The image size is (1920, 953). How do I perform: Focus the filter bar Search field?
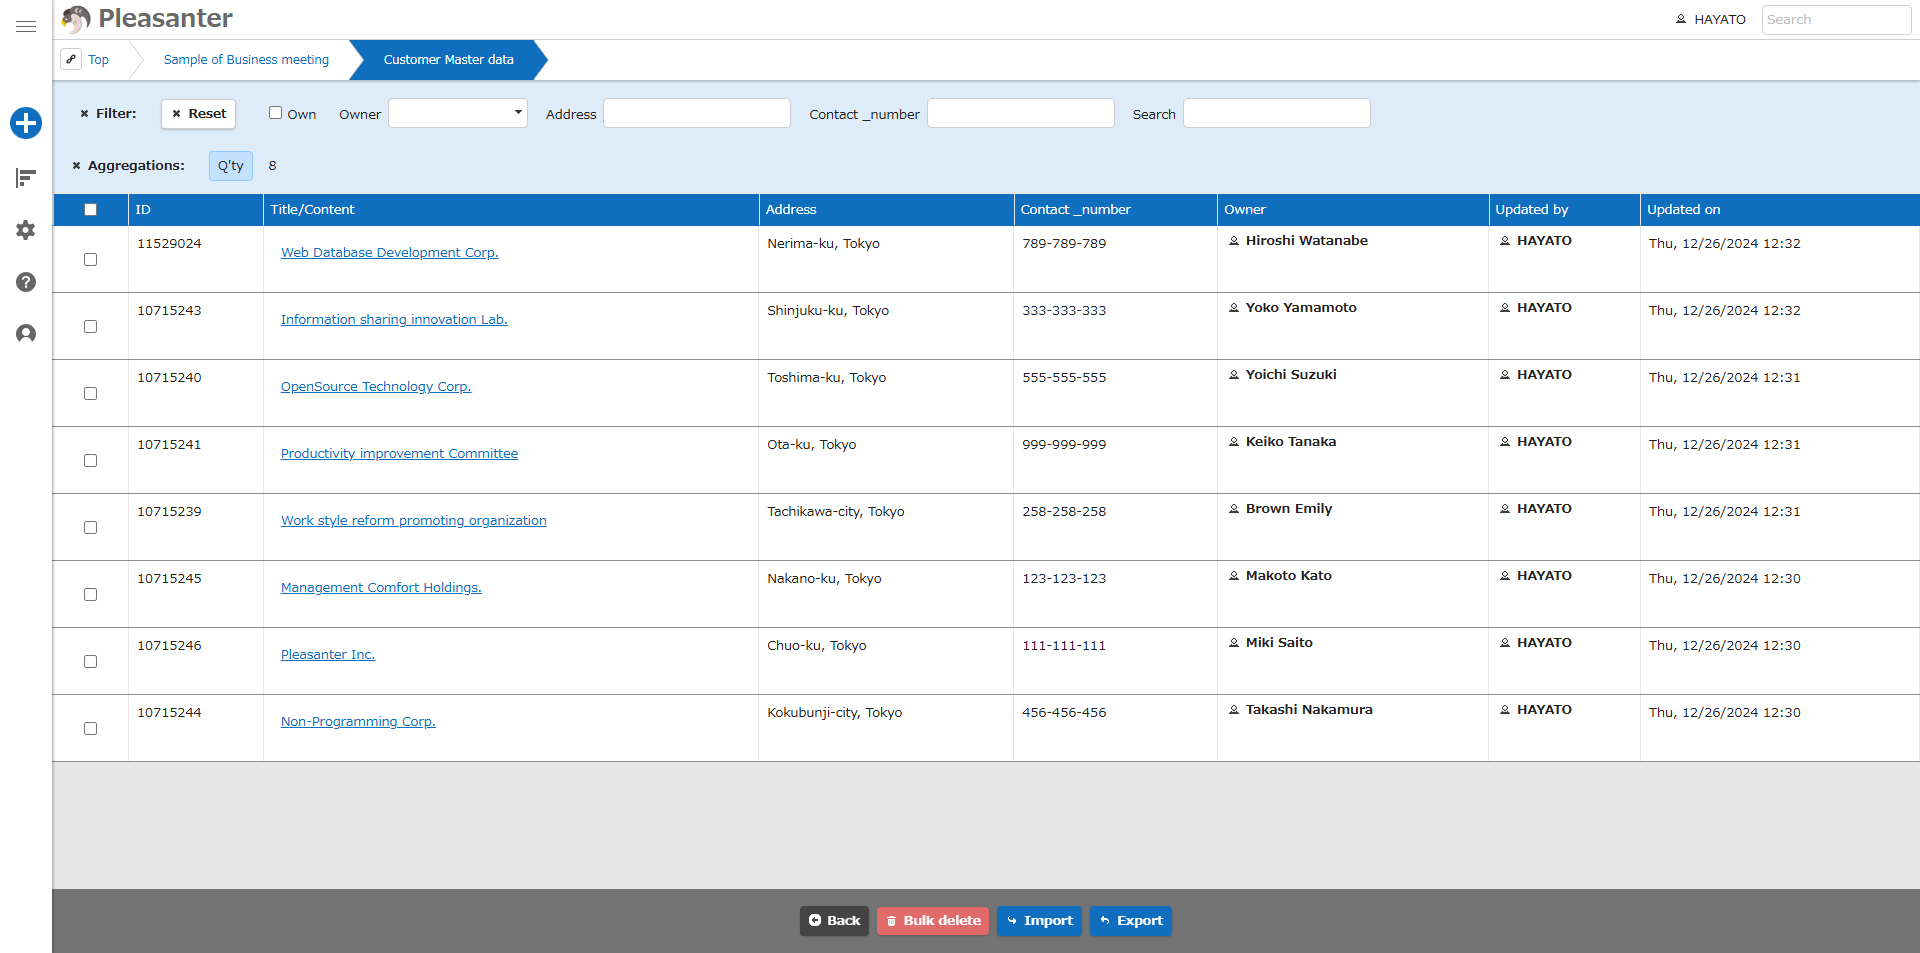coord(1277,113)
